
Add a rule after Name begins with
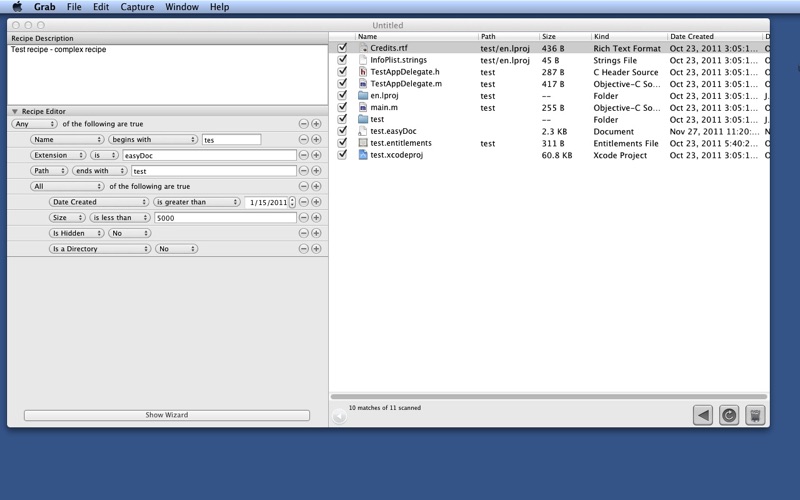point(316,139)
